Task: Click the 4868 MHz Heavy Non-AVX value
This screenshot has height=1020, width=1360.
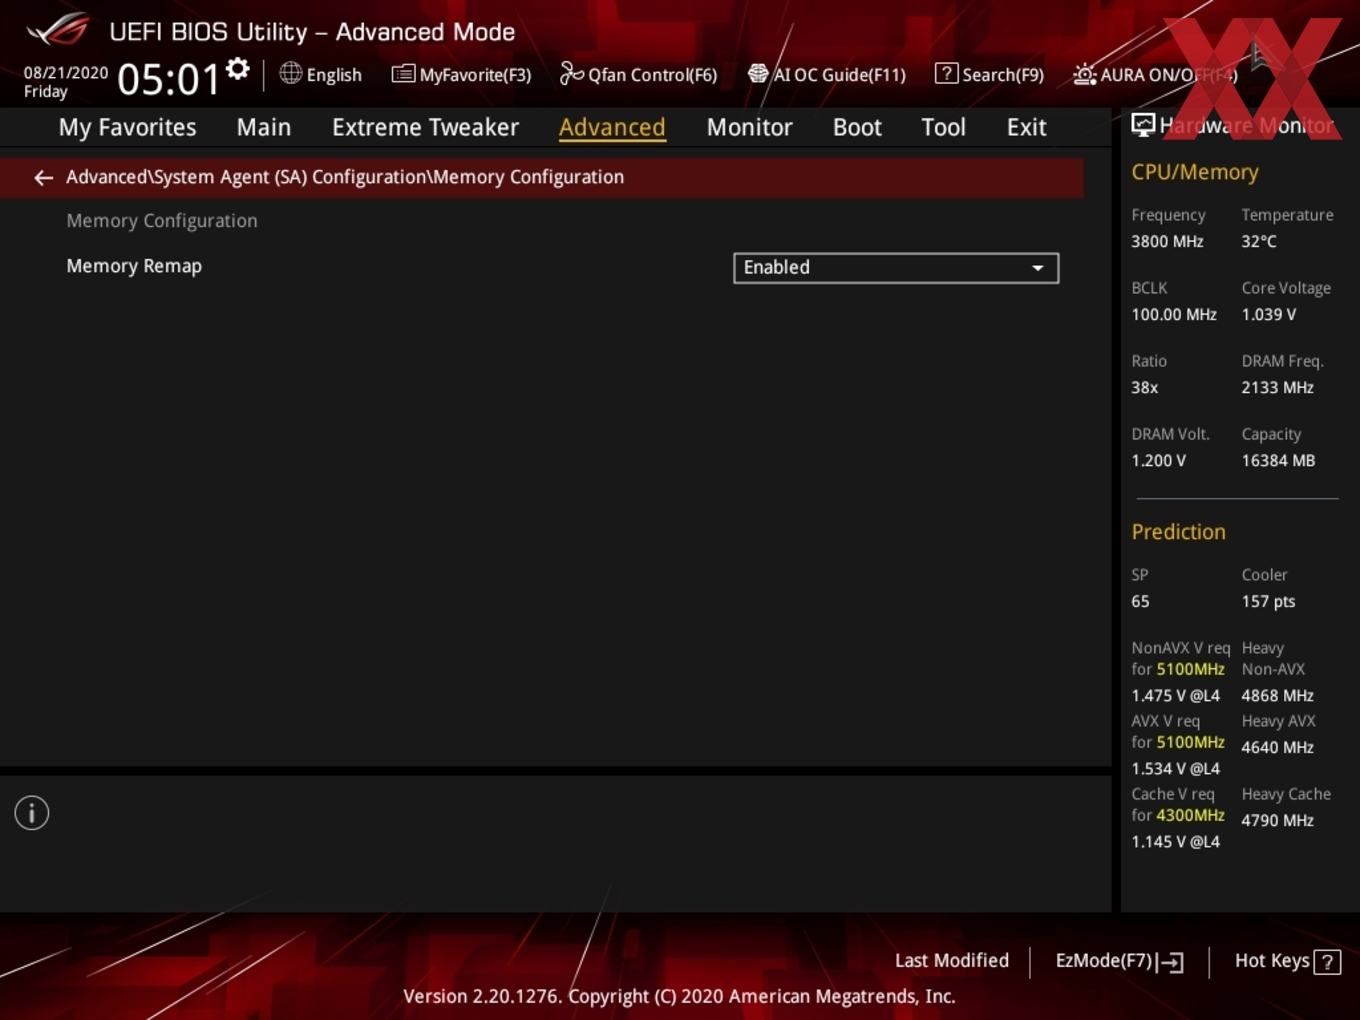Action: [x=1278, y=695]
